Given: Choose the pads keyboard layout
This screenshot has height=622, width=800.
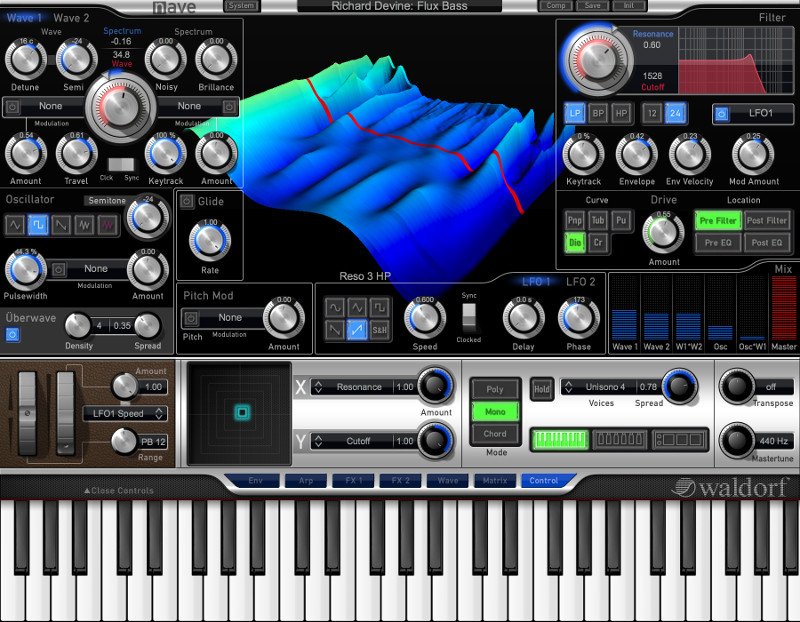Looking at the screenshot, I should [680, 439].
